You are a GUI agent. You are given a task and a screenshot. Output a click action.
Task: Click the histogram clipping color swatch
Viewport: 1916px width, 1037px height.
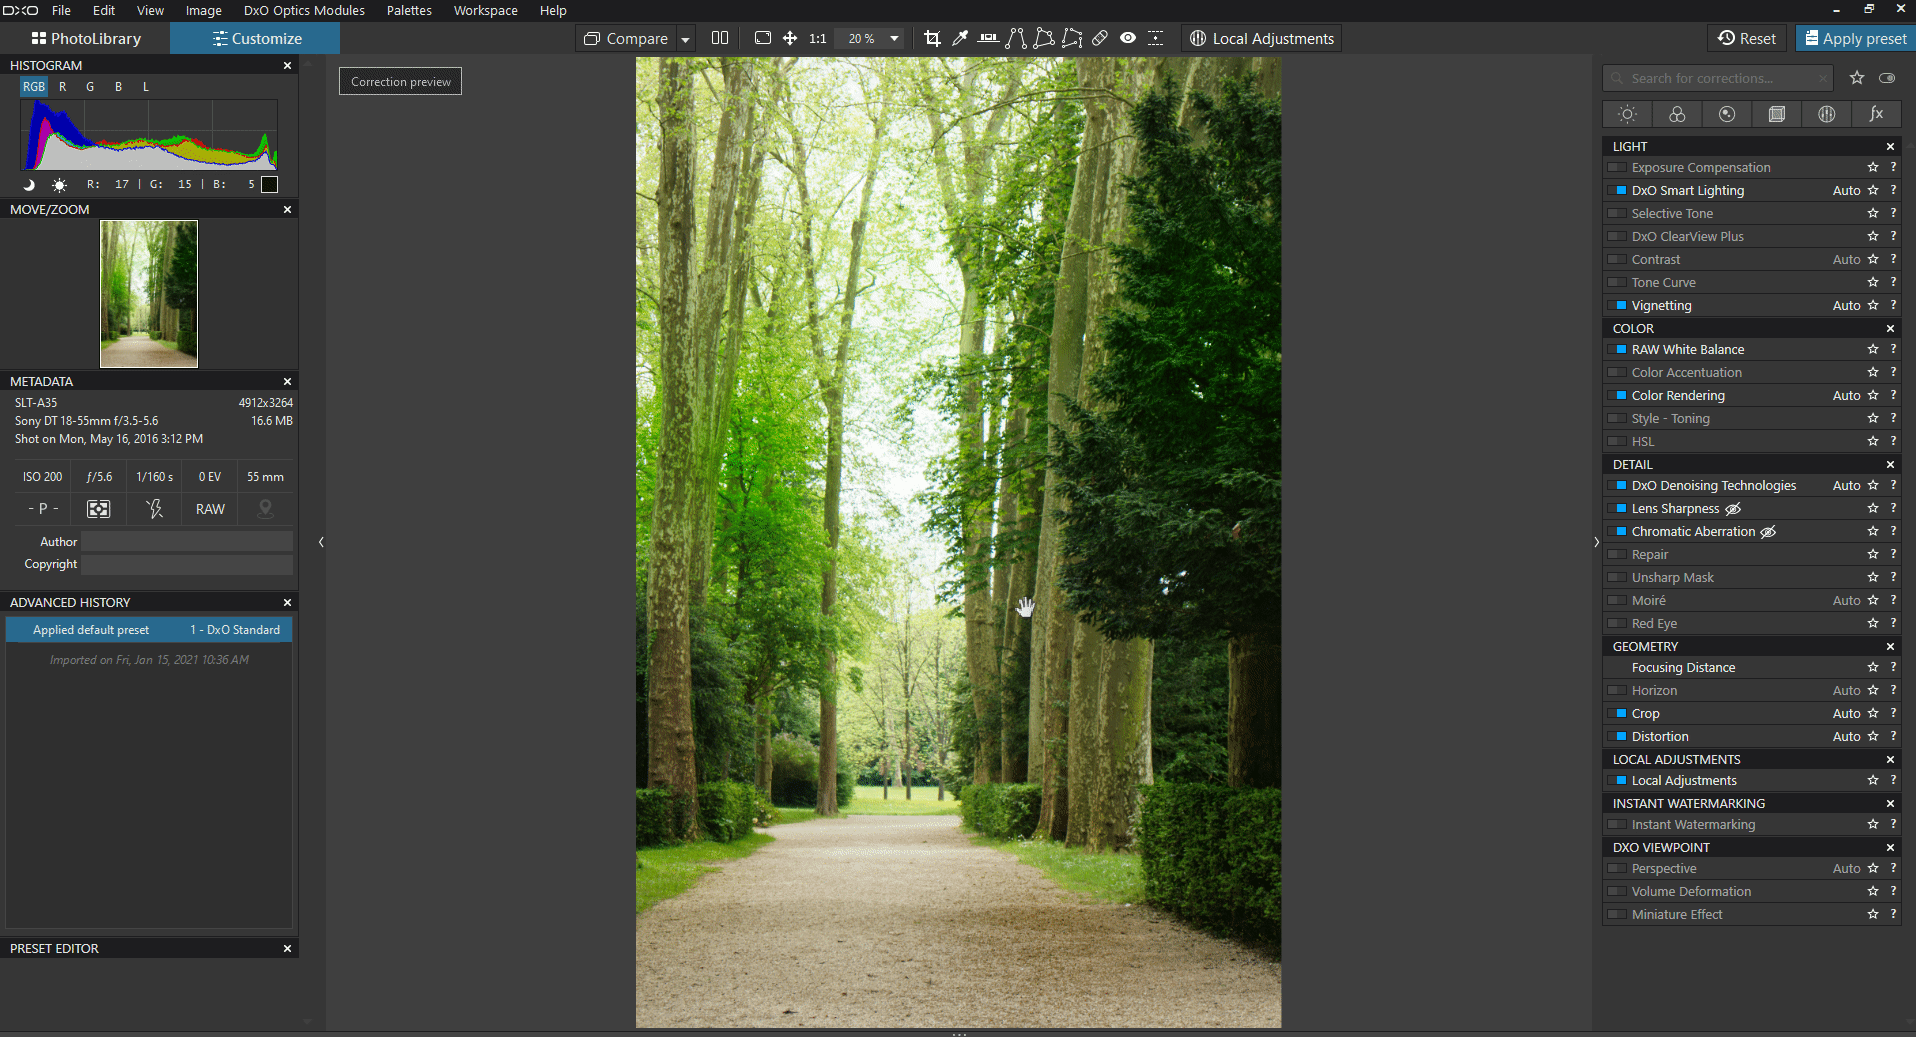point(269,185)
